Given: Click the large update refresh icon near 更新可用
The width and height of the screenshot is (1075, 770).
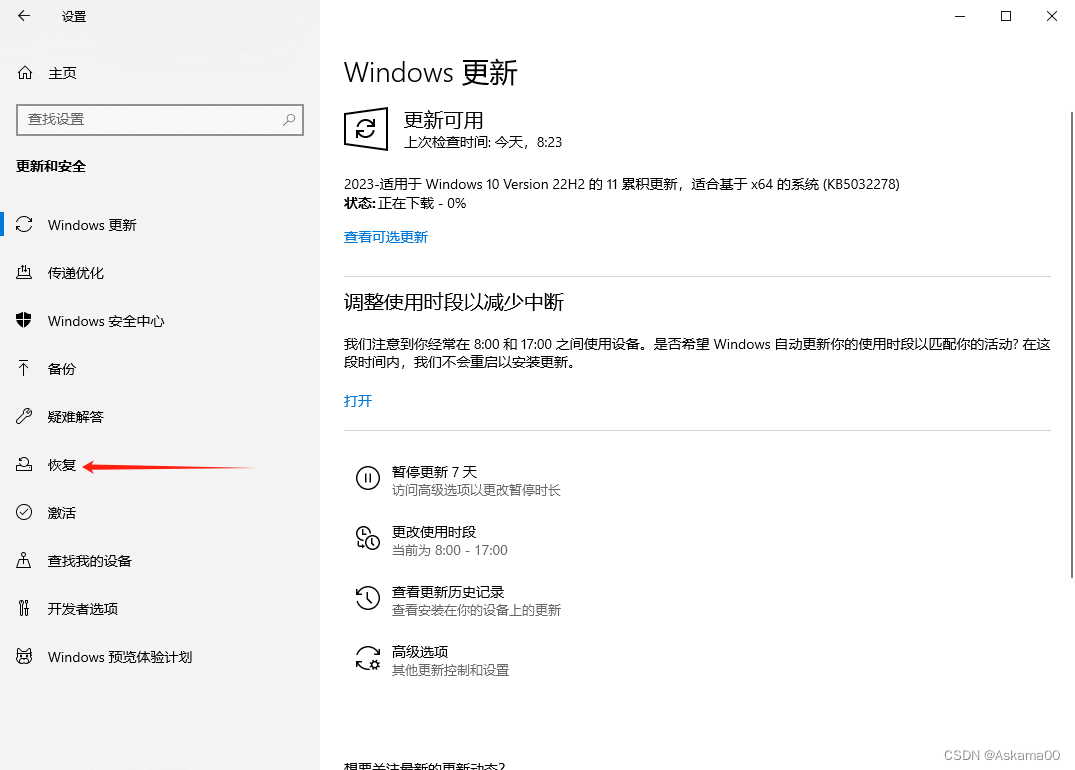Looking at the screenshot, I should (x=366, y=128).
